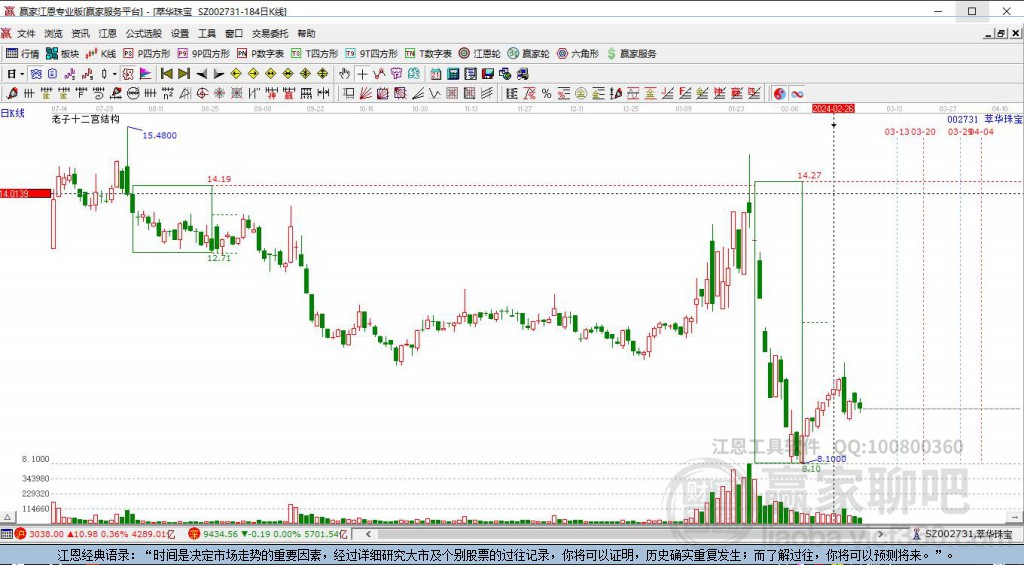Click the 15.4800 high price label
Viewport: 1024px width, 565px height.
[159, 135]
